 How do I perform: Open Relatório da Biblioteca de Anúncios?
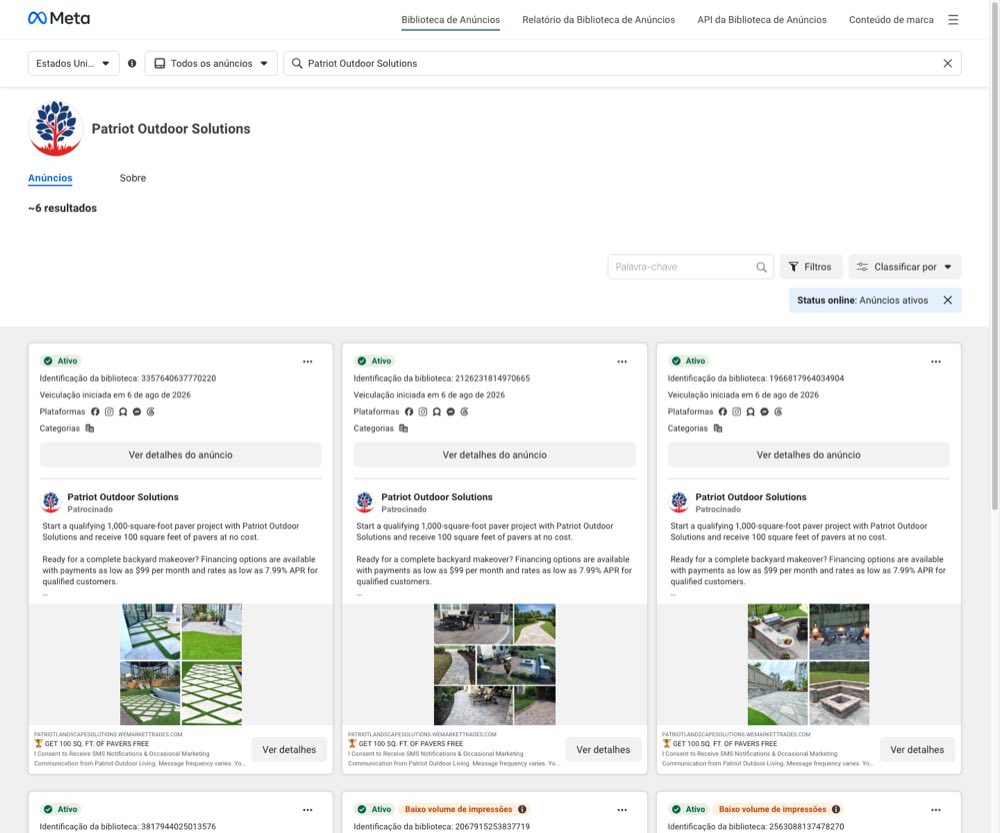(598, 20)
